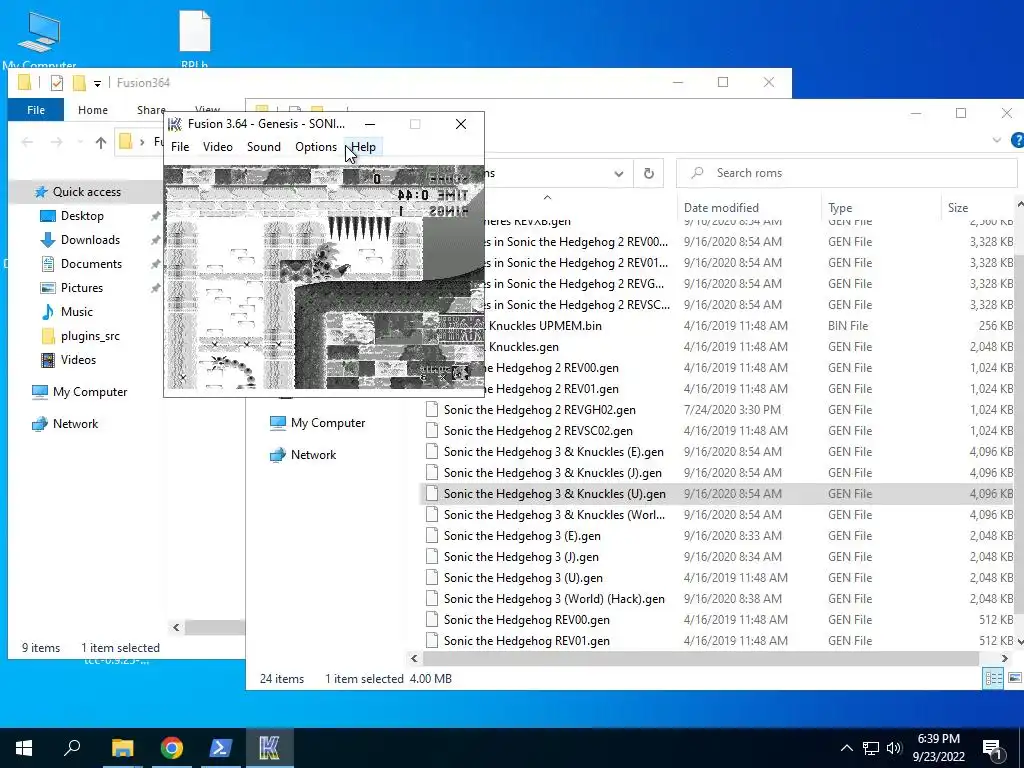The image size is (1024, 768).
Task: Select Sonic the Hedgehog 2 REVGH02.gen
Action: tap(539, 410)
